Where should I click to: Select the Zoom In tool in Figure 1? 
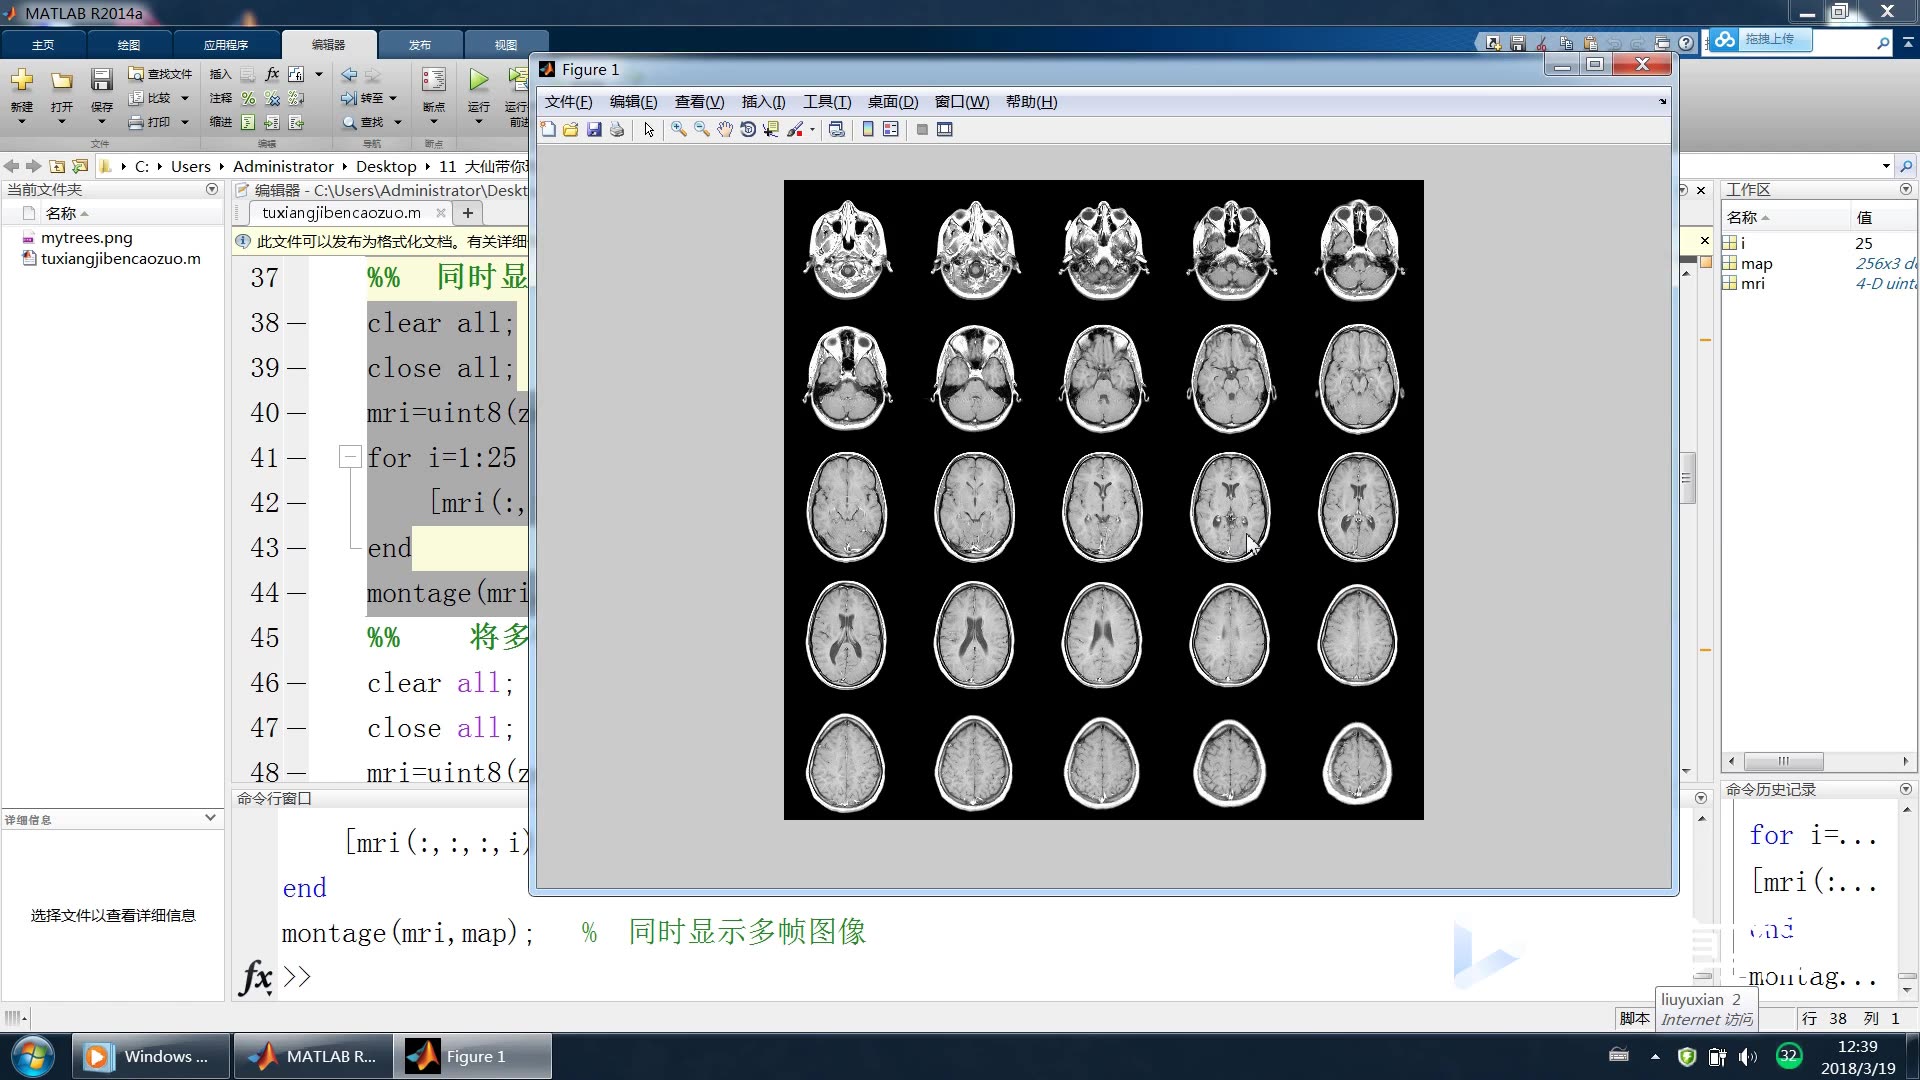pyautogui.click(x=678, y=130)
